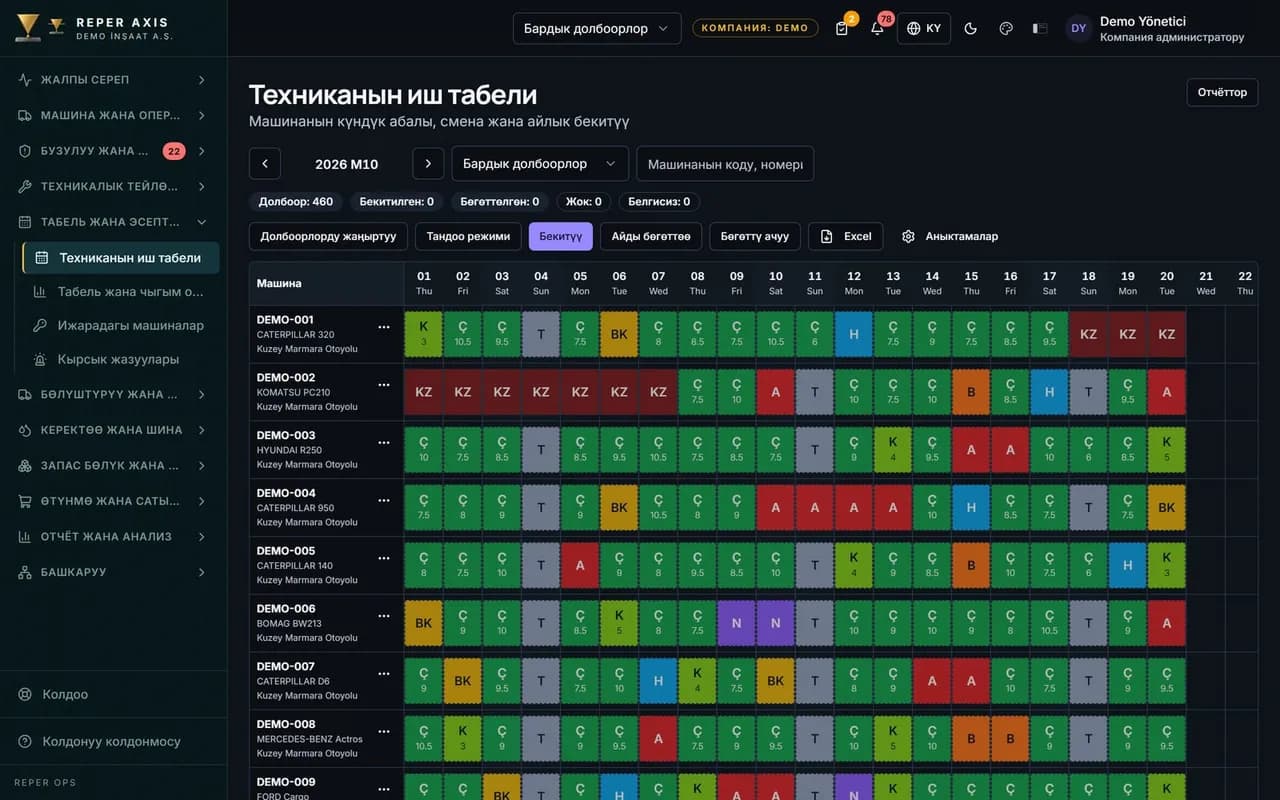The height and width of the screenshot is (800, 1280).
Task: Click the Долбоор: 460 counter chip
Action: (x=296, y=201)
